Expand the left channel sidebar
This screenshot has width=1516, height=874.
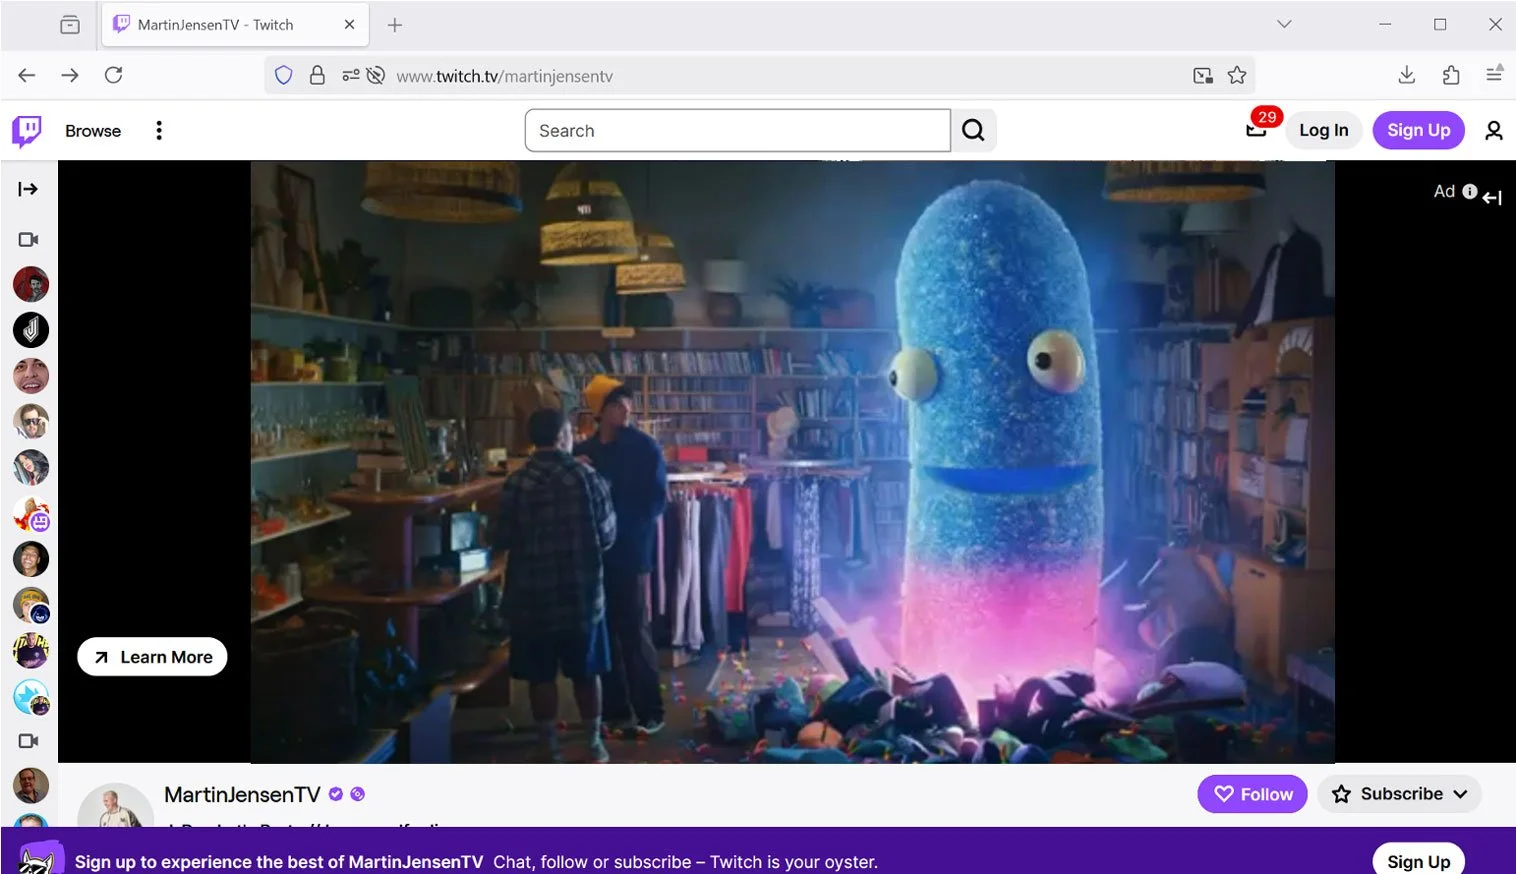pyautogui.click(x=28, y=189)
